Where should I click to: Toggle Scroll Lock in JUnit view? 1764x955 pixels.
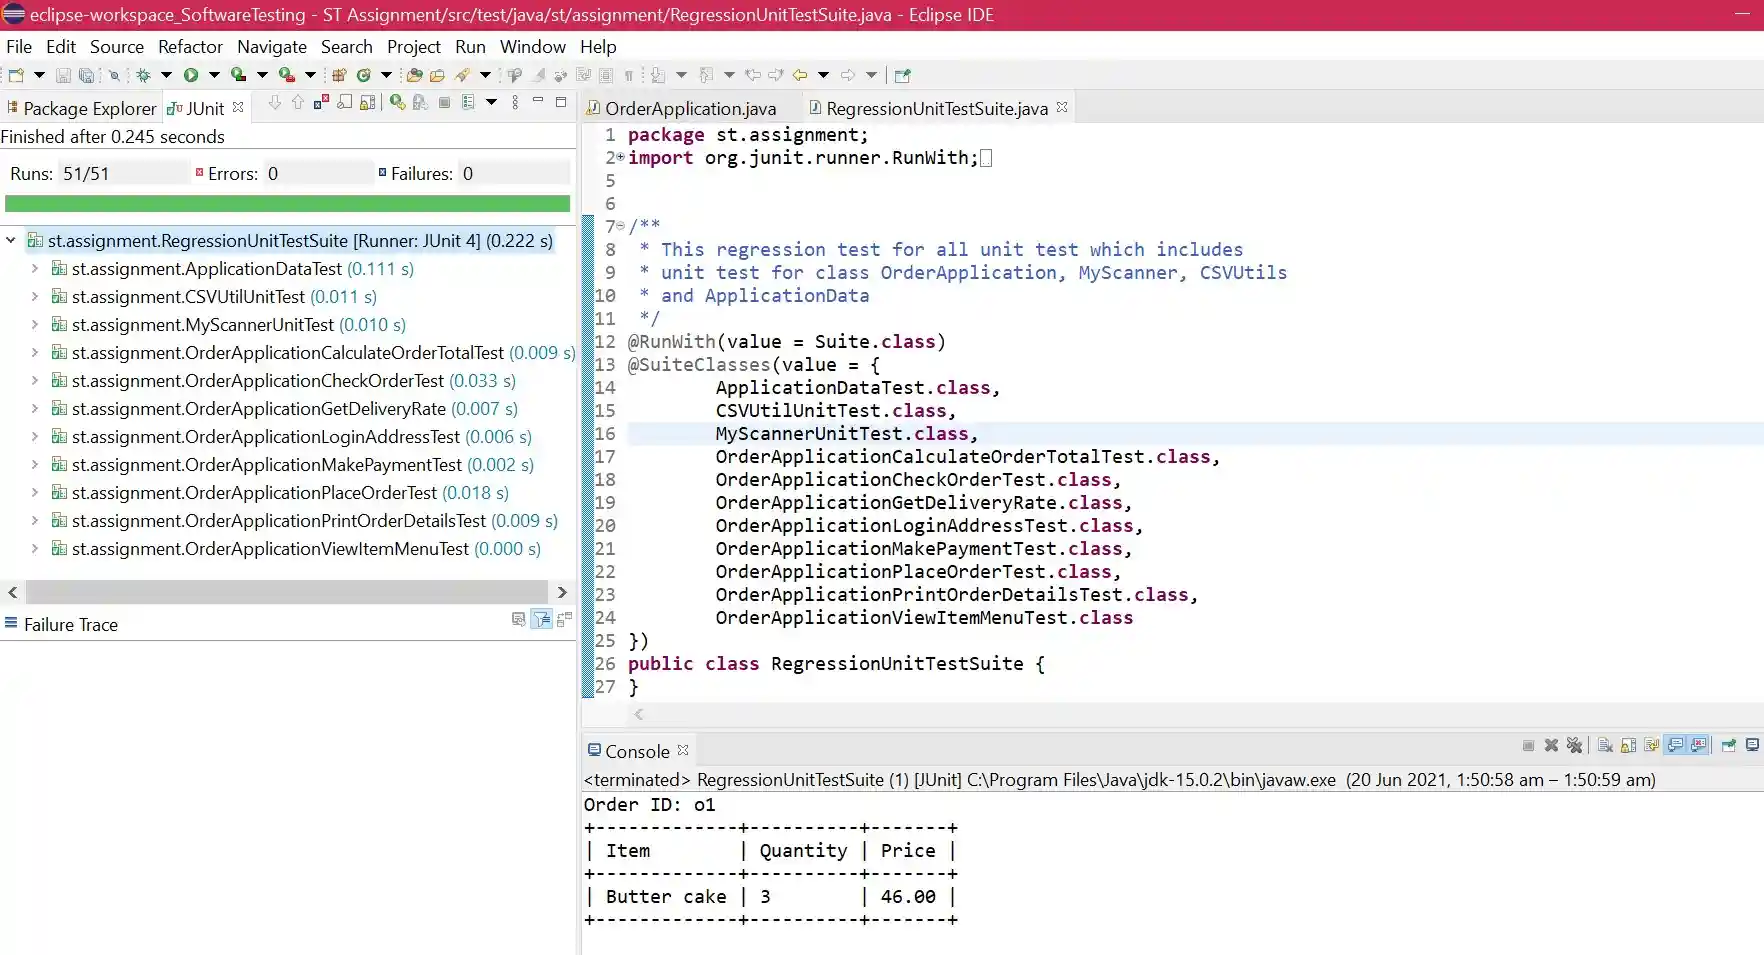[368, 102]
